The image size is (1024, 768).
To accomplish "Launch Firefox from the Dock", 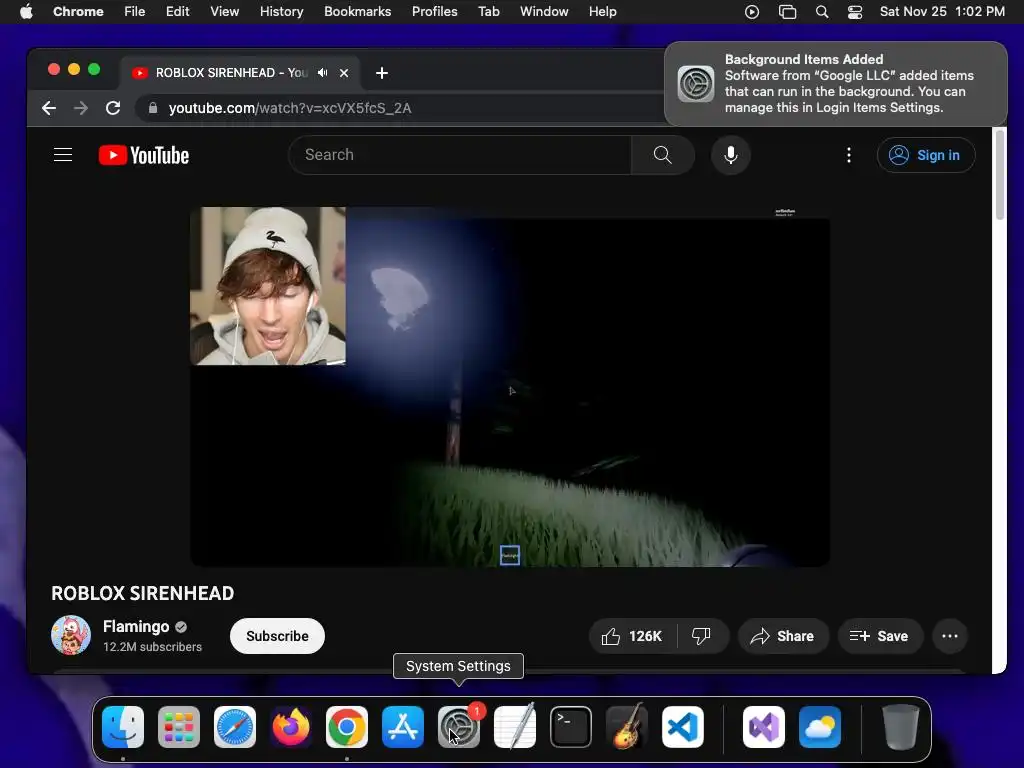I will pos(291,727).
